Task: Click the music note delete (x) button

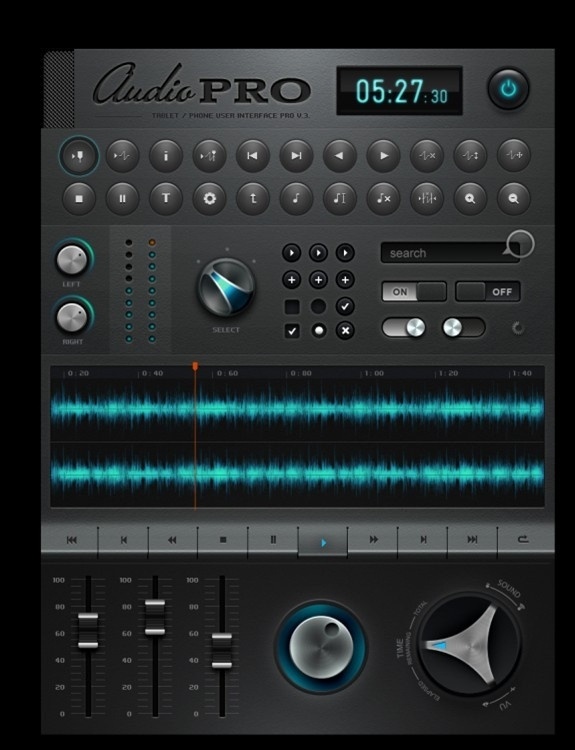Action: pos(383,198)
